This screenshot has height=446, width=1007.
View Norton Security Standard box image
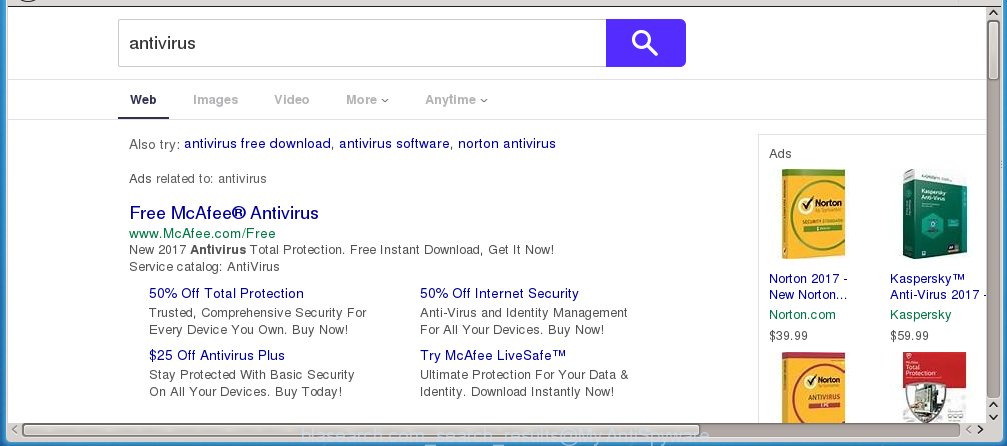point(812,214)
